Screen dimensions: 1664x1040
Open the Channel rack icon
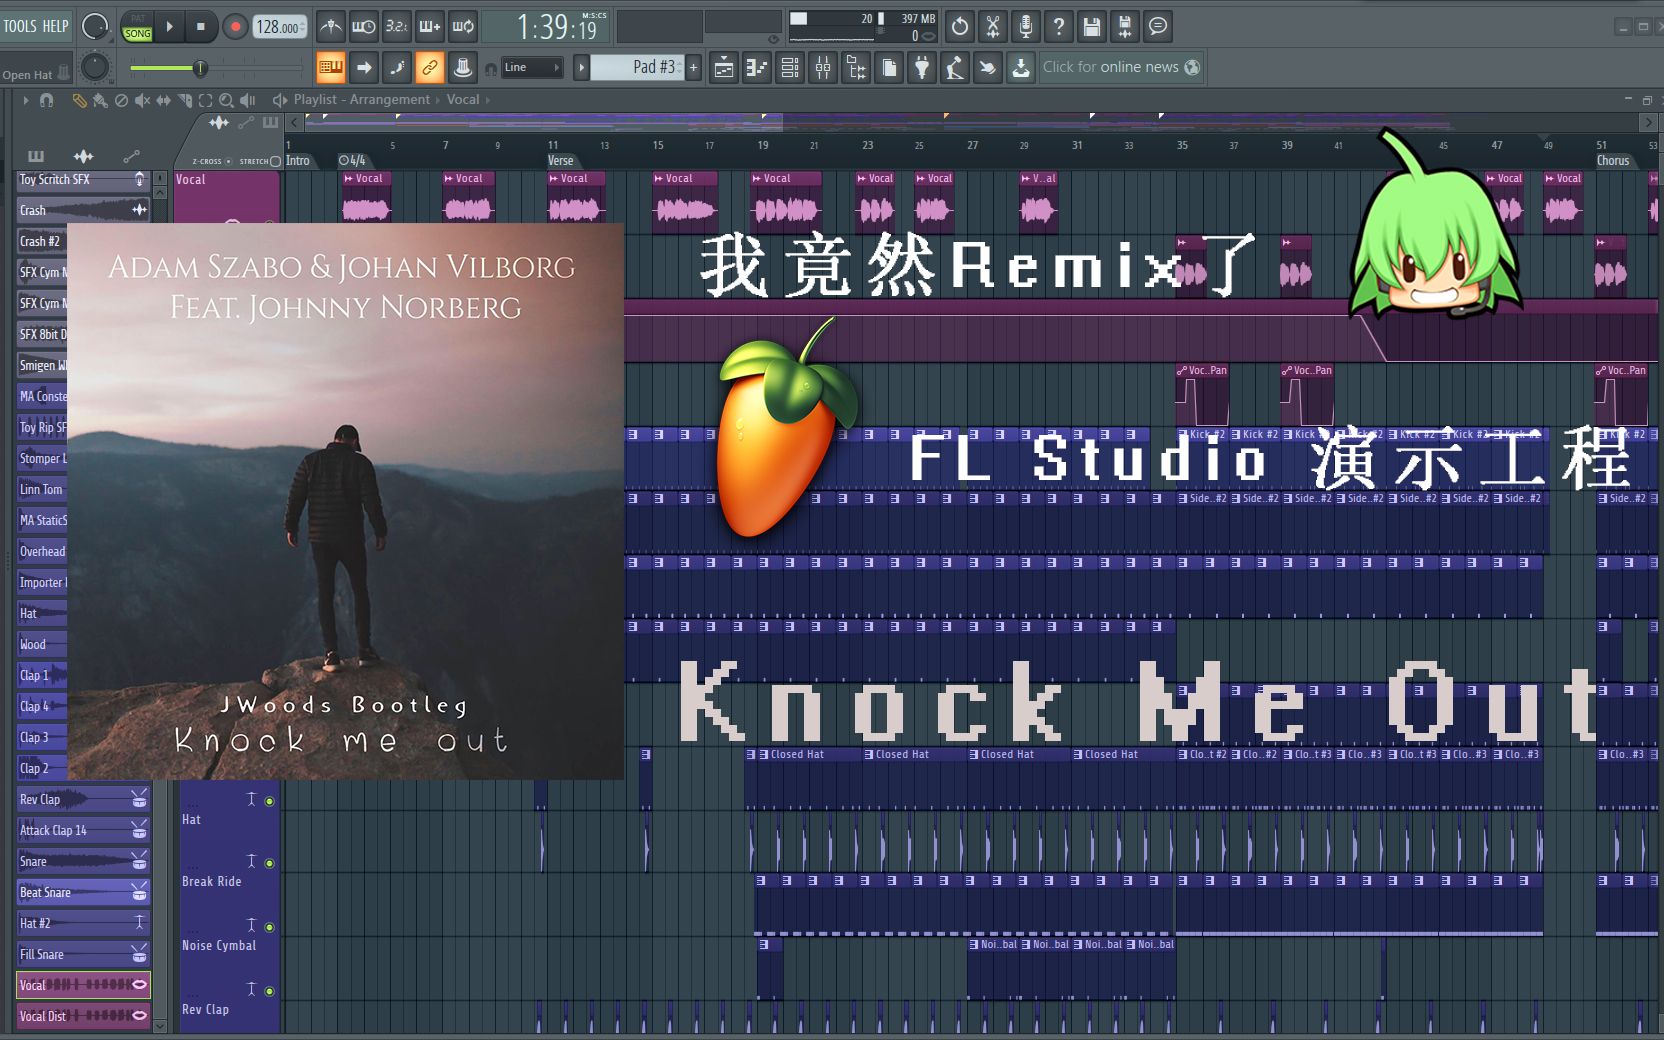point(790,68)
